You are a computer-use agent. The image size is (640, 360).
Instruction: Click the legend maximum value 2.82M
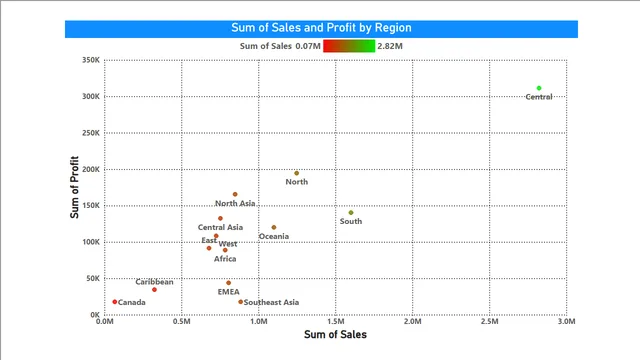point(390,46)
